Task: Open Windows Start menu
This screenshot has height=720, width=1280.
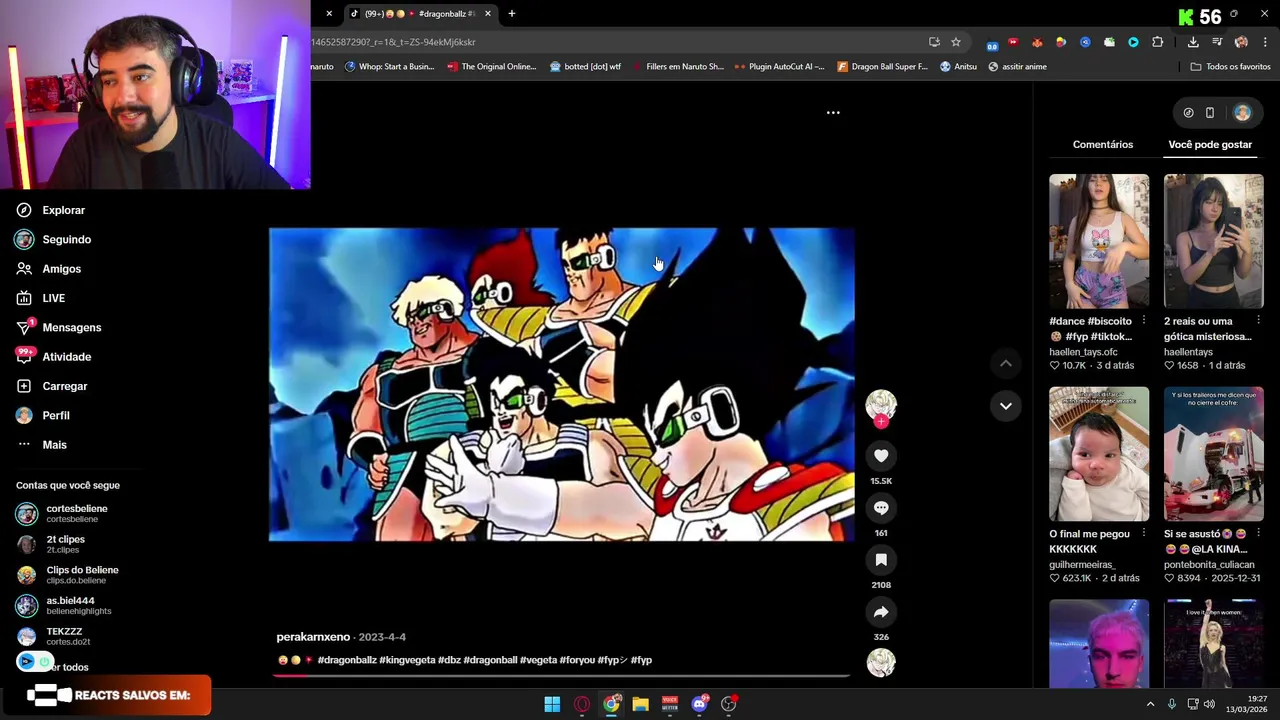Action: [x=552, y=704]
